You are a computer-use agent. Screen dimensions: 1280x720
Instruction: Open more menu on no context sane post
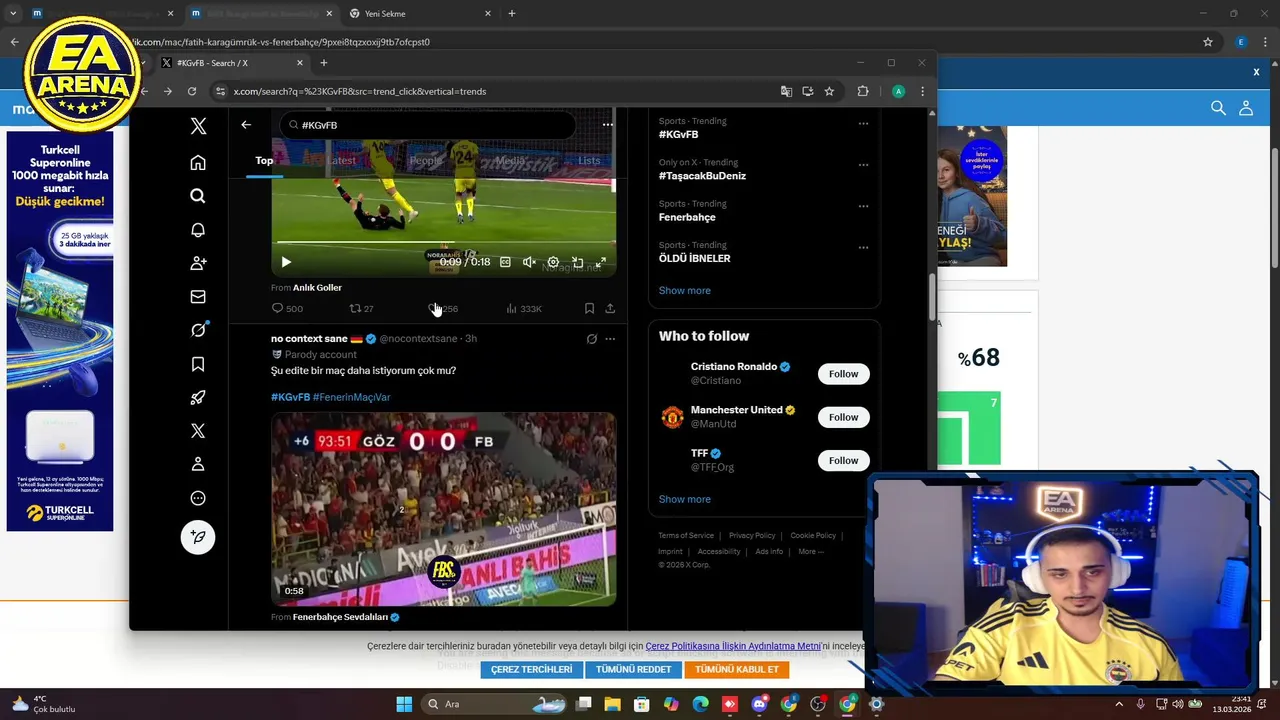coord(610,339)
